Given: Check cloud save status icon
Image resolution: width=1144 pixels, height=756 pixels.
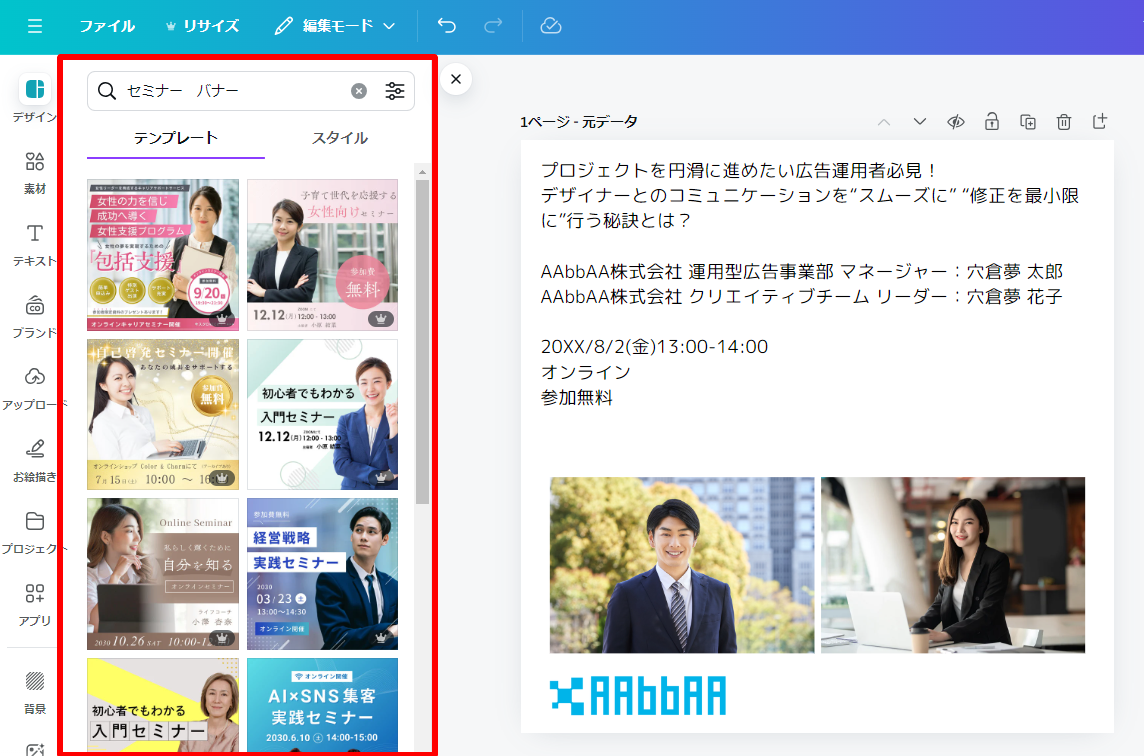Looking at the screenshot, I should pyautogui.click(x=551, y=26).
